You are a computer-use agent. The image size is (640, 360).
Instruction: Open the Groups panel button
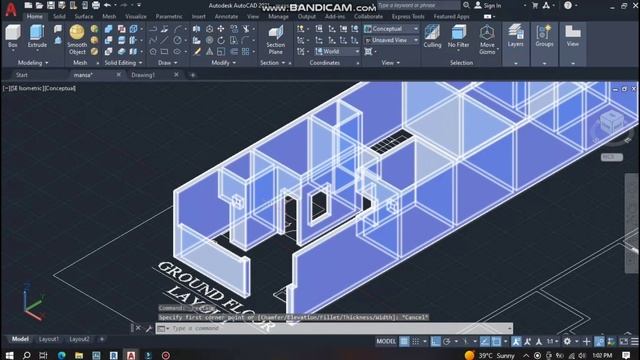tap(544, 36)
